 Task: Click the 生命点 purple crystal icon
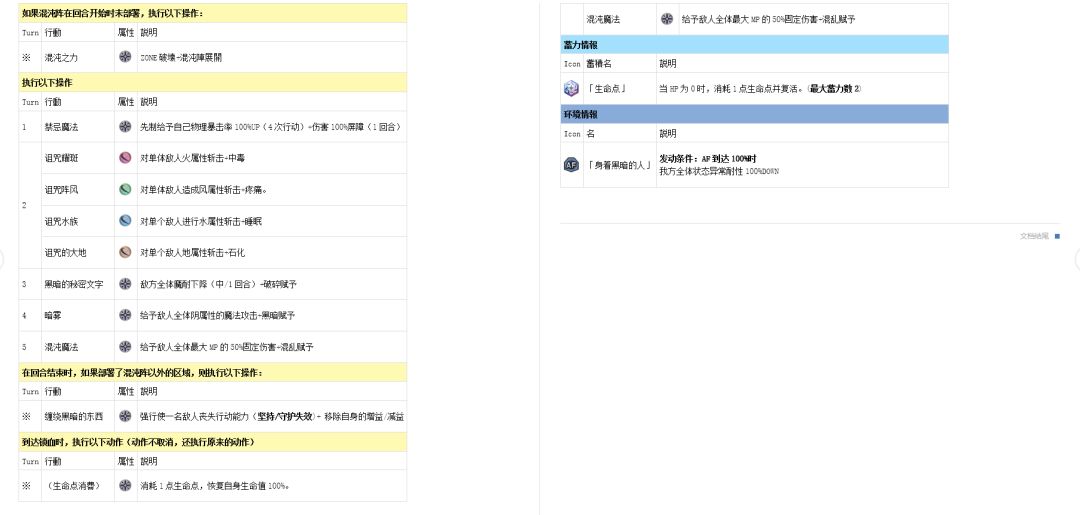click(x=572, y=88)
